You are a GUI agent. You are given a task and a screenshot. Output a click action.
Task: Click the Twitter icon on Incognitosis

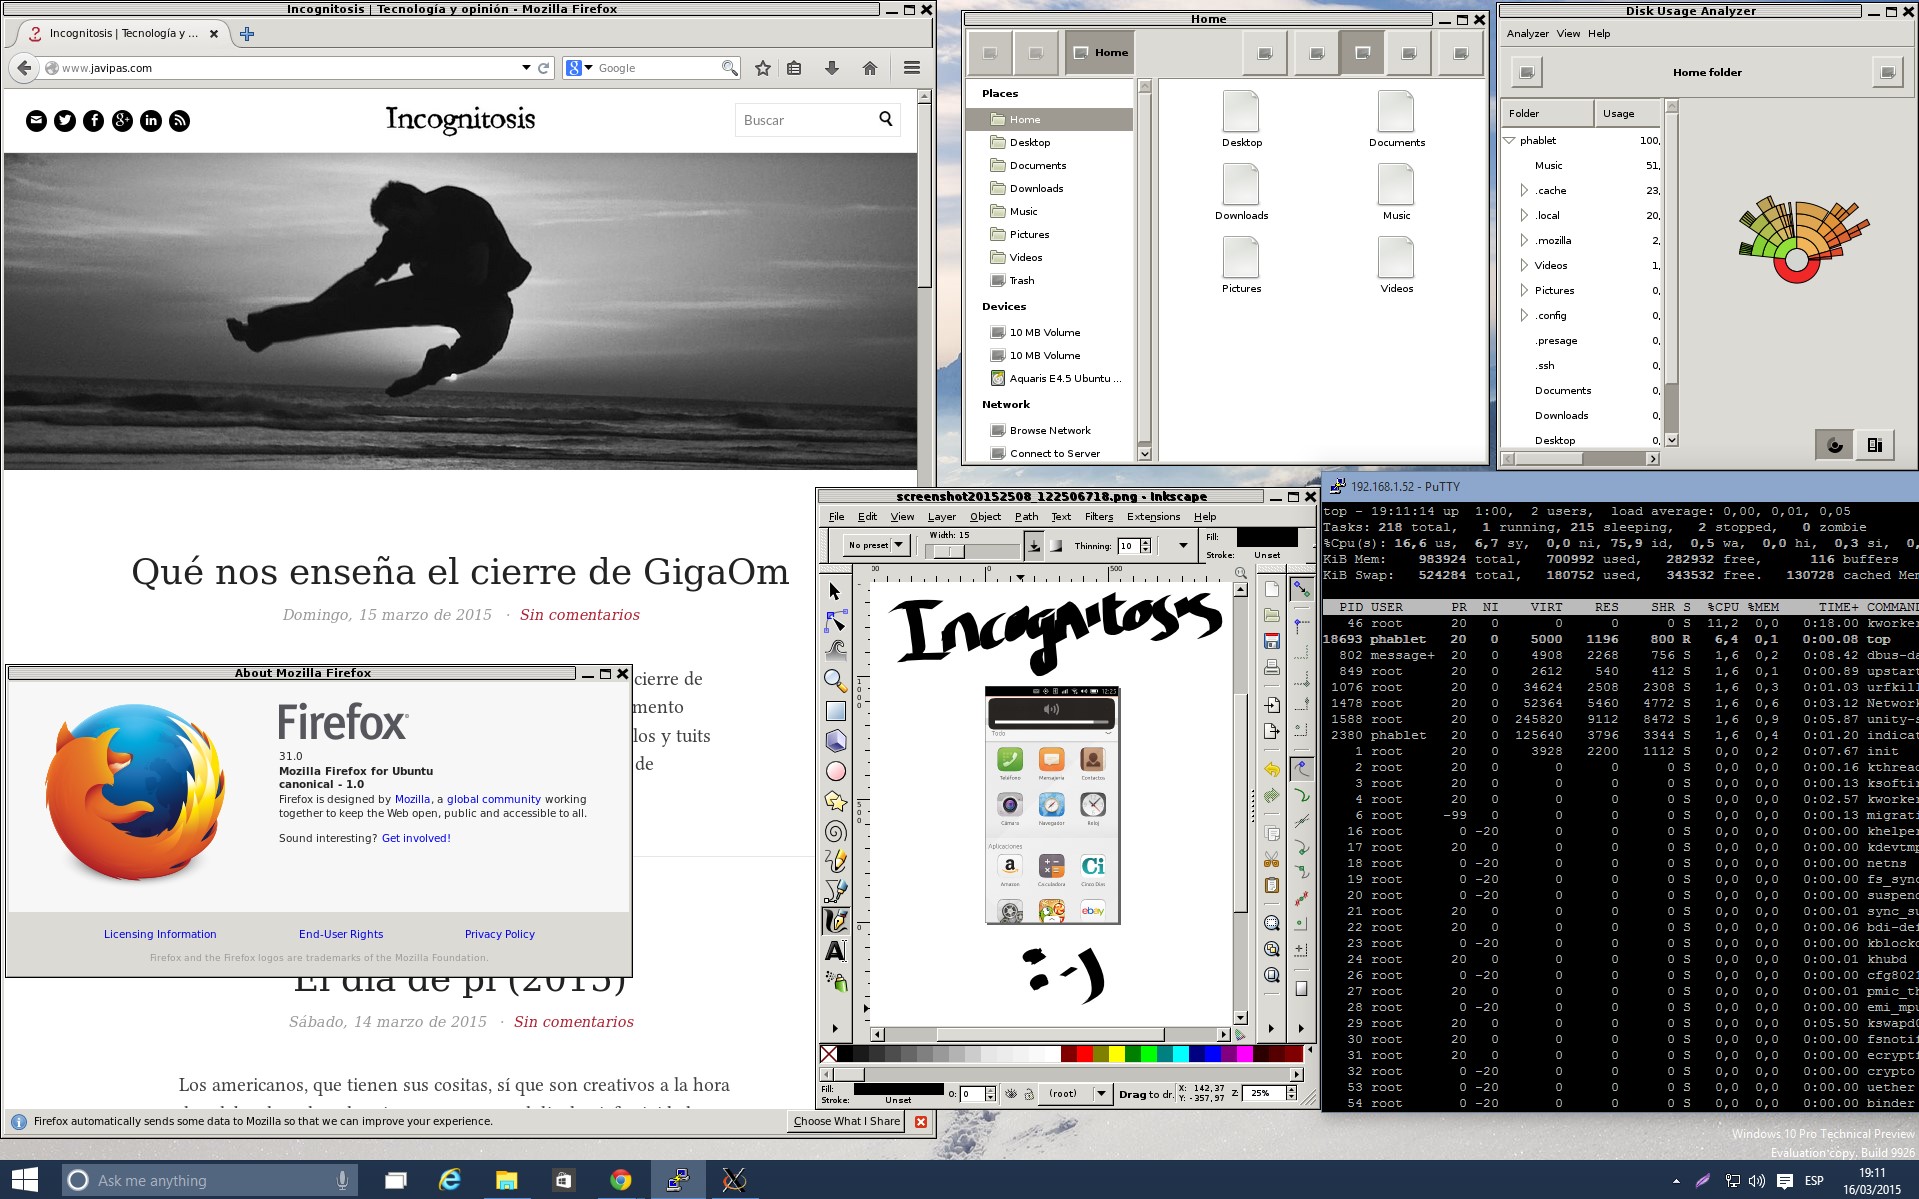pyautogui.click(x=65, y=121)
